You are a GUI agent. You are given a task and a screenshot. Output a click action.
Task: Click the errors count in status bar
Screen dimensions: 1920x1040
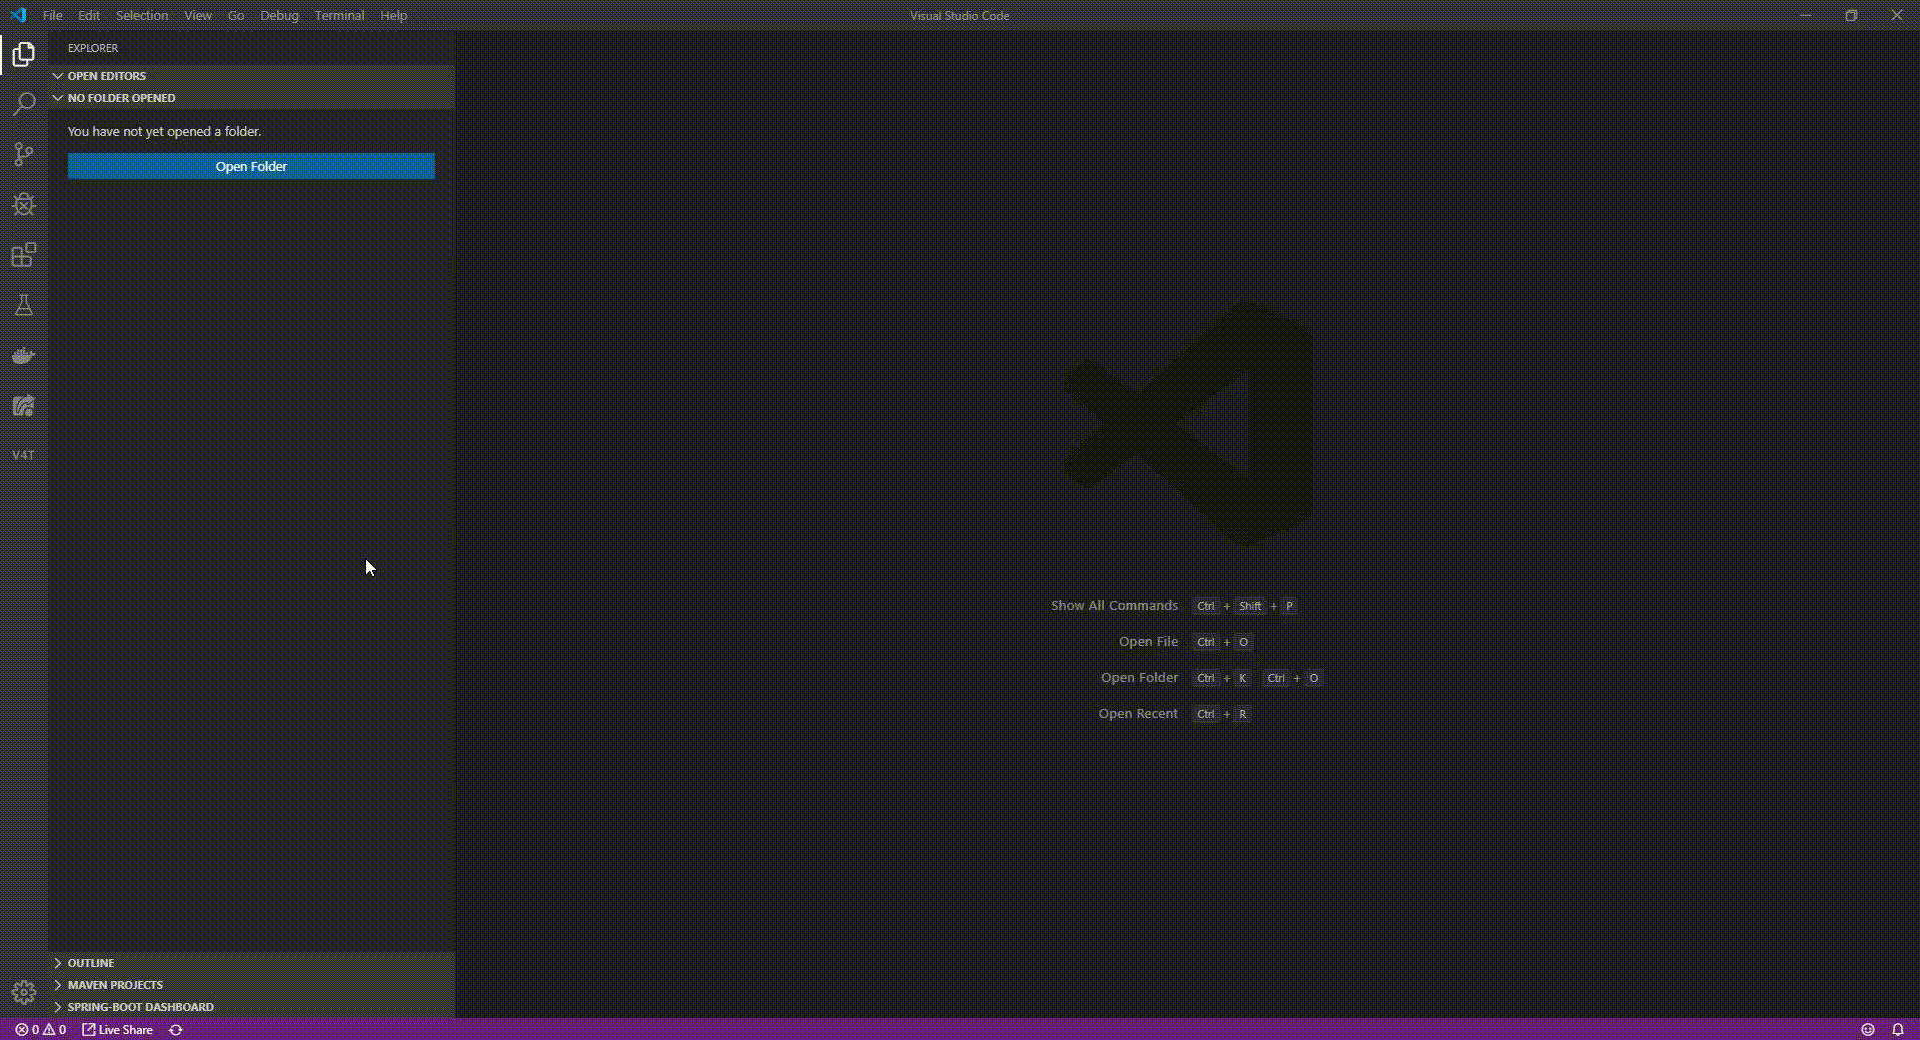click(27, 1029)
